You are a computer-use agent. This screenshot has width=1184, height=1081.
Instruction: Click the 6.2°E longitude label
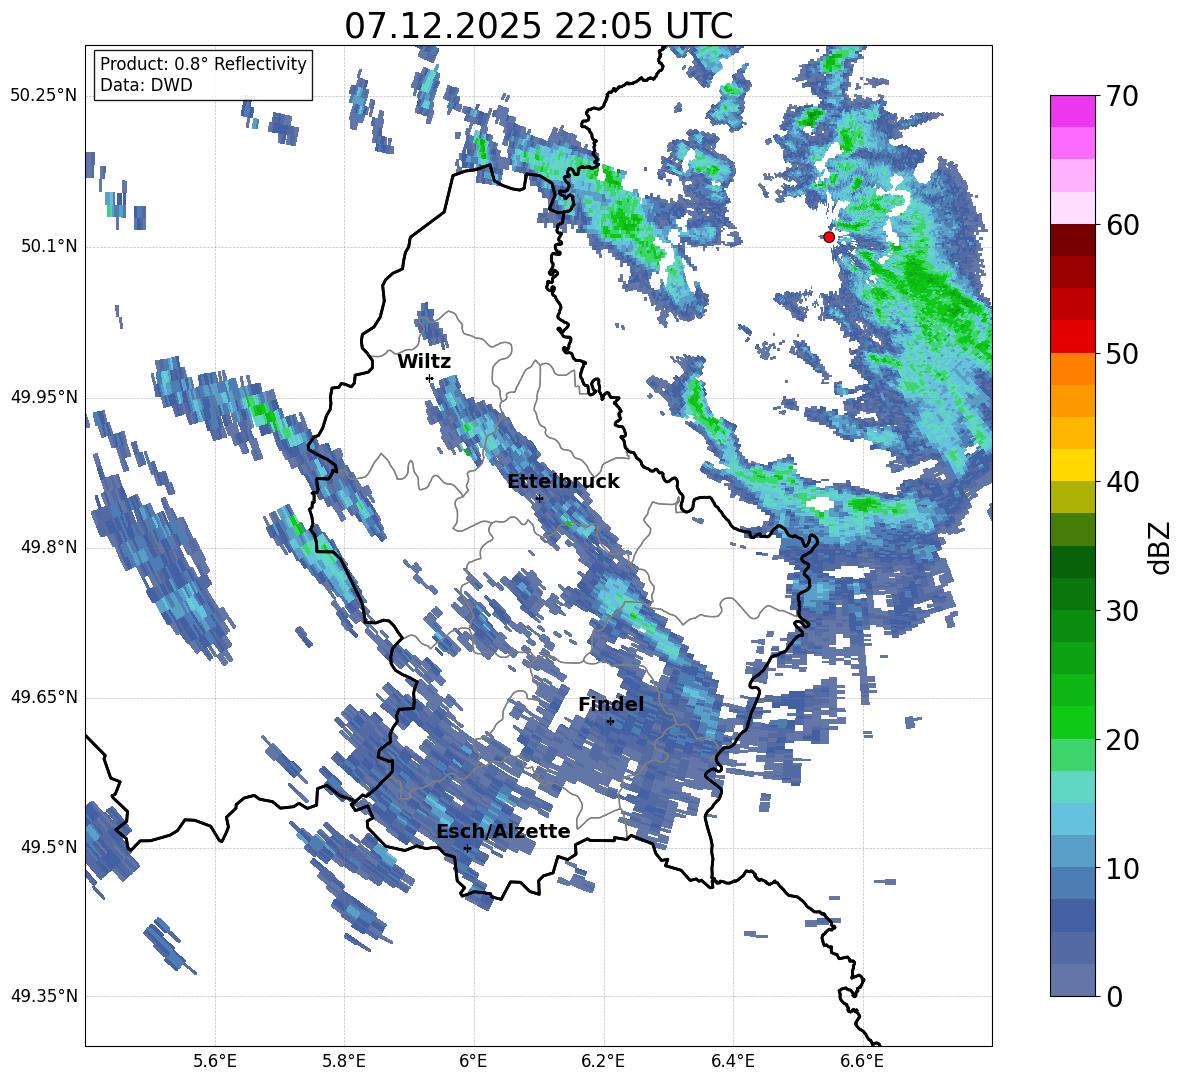pyautogui.click(x=603, y=1061)
